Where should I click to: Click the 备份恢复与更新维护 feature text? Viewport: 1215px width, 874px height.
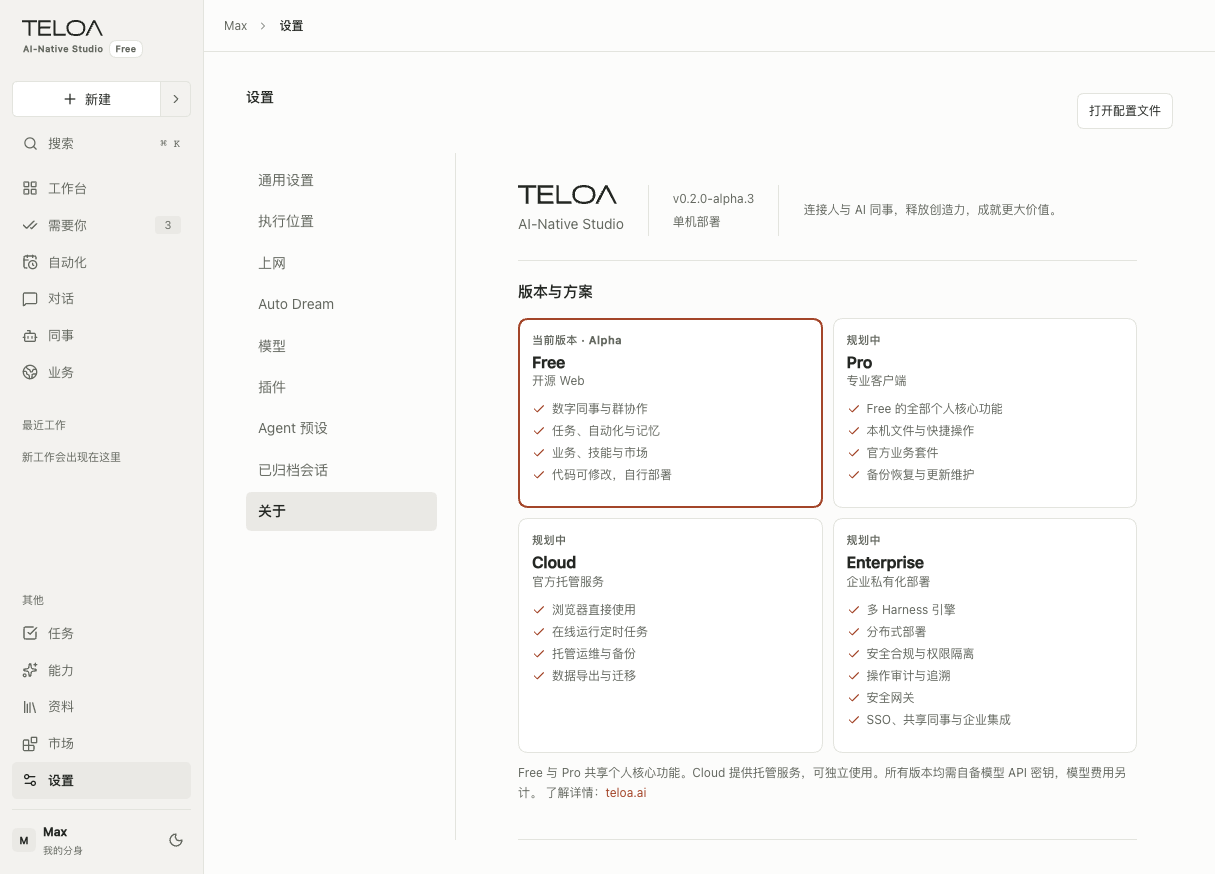point(920,475)
